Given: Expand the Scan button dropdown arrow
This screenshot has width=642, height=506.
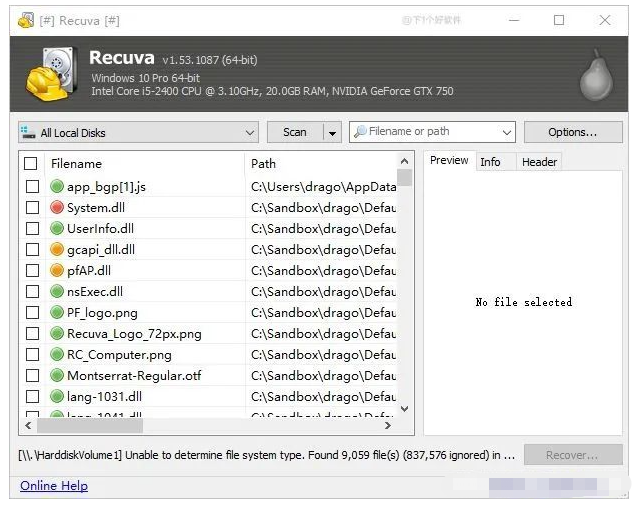Looking at the screenshot, I should [x=333, y=133].
